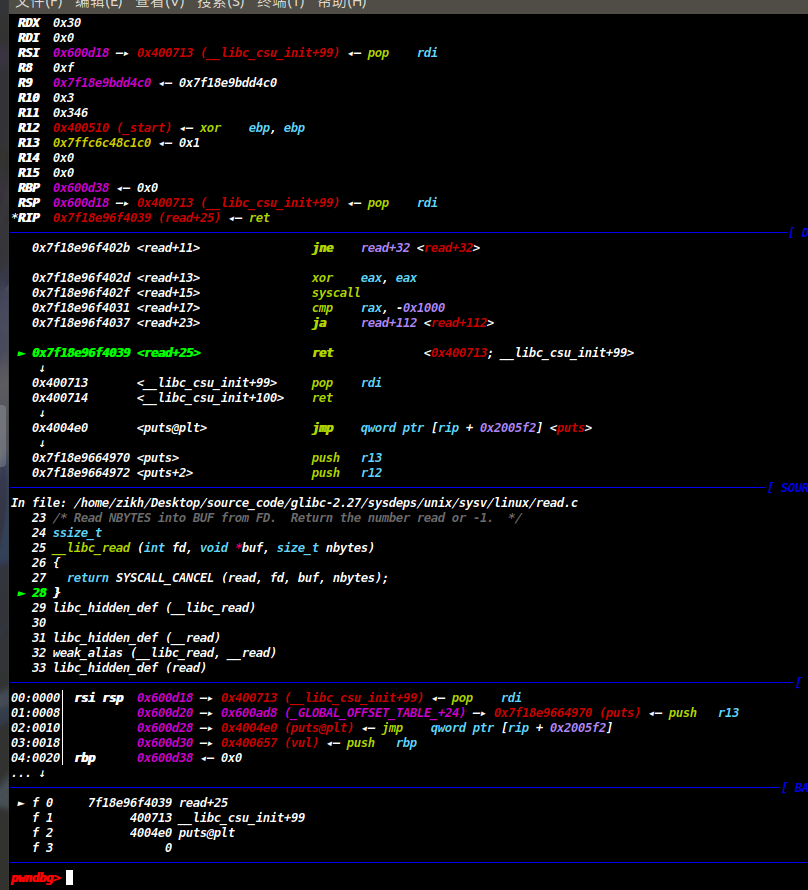Open the 文件(F) File menu

[x=38, y=4]
